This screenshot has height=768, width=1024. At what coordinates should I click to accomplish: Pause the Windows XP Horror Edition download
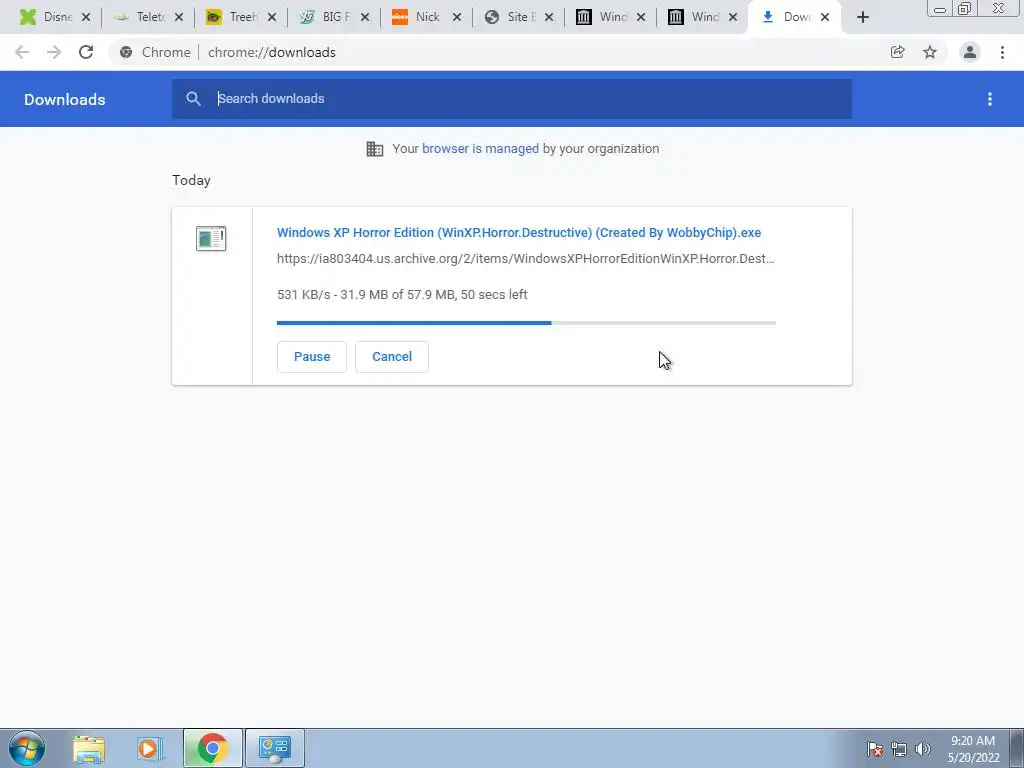pos(312,357)
